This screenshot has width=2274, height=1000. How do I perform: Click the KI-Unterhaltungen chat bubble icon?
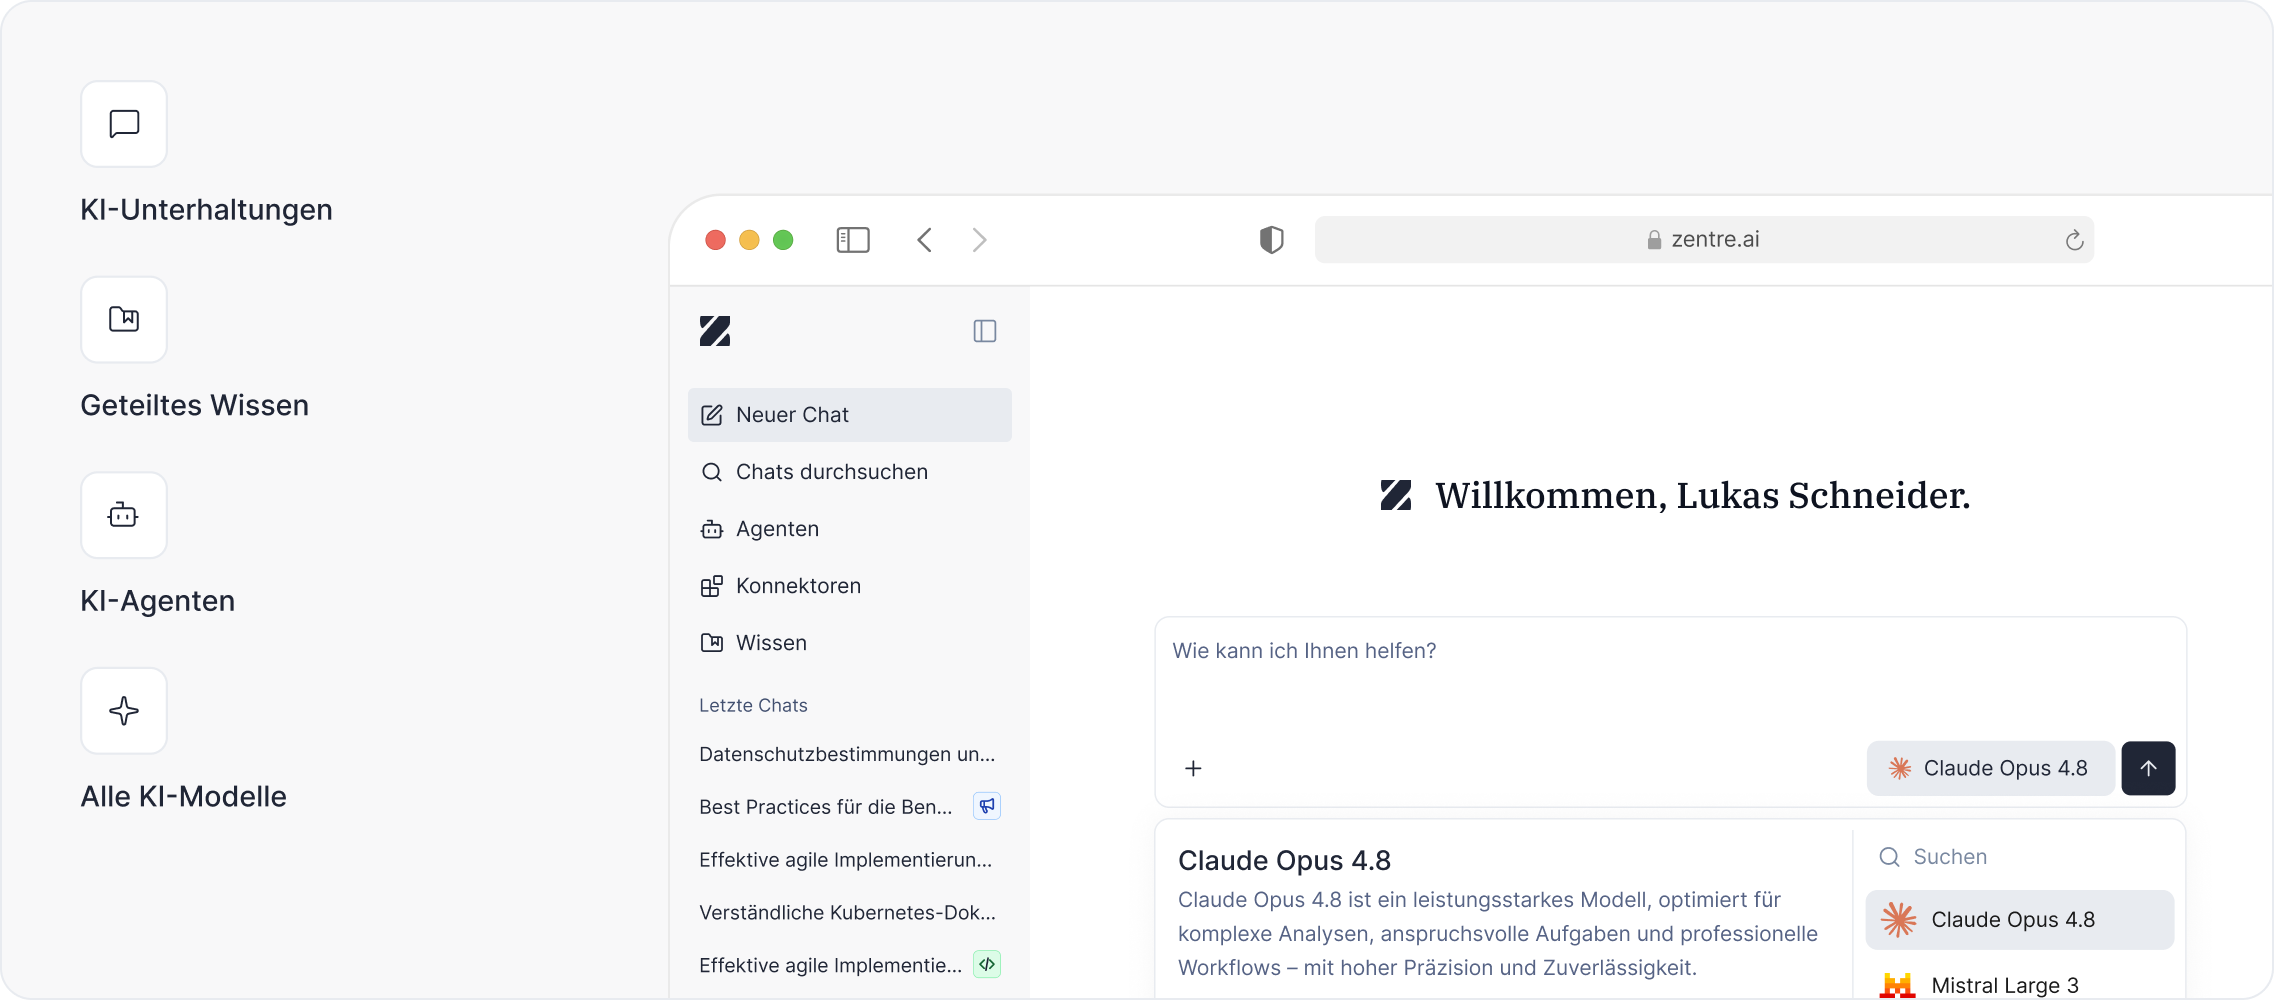coord(124,124)
